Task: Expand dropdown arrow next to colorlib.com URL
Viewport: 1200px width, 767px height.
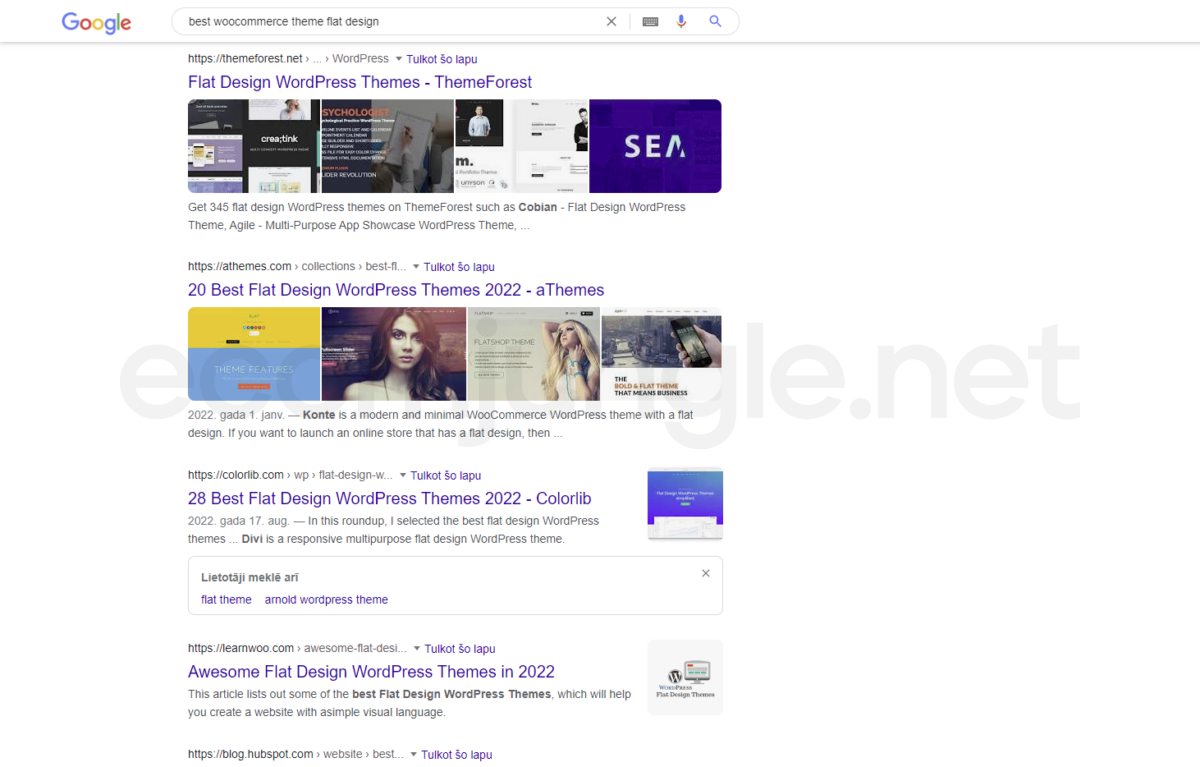Action: 403,475
